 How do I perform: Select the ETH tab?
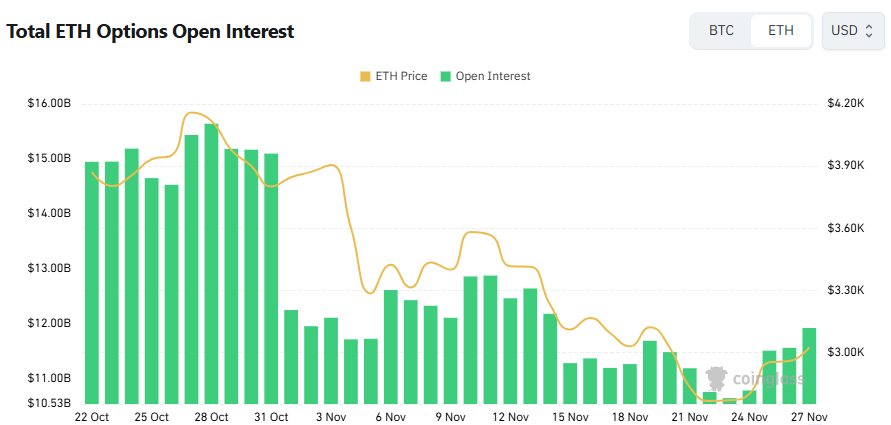click(781, 30)
